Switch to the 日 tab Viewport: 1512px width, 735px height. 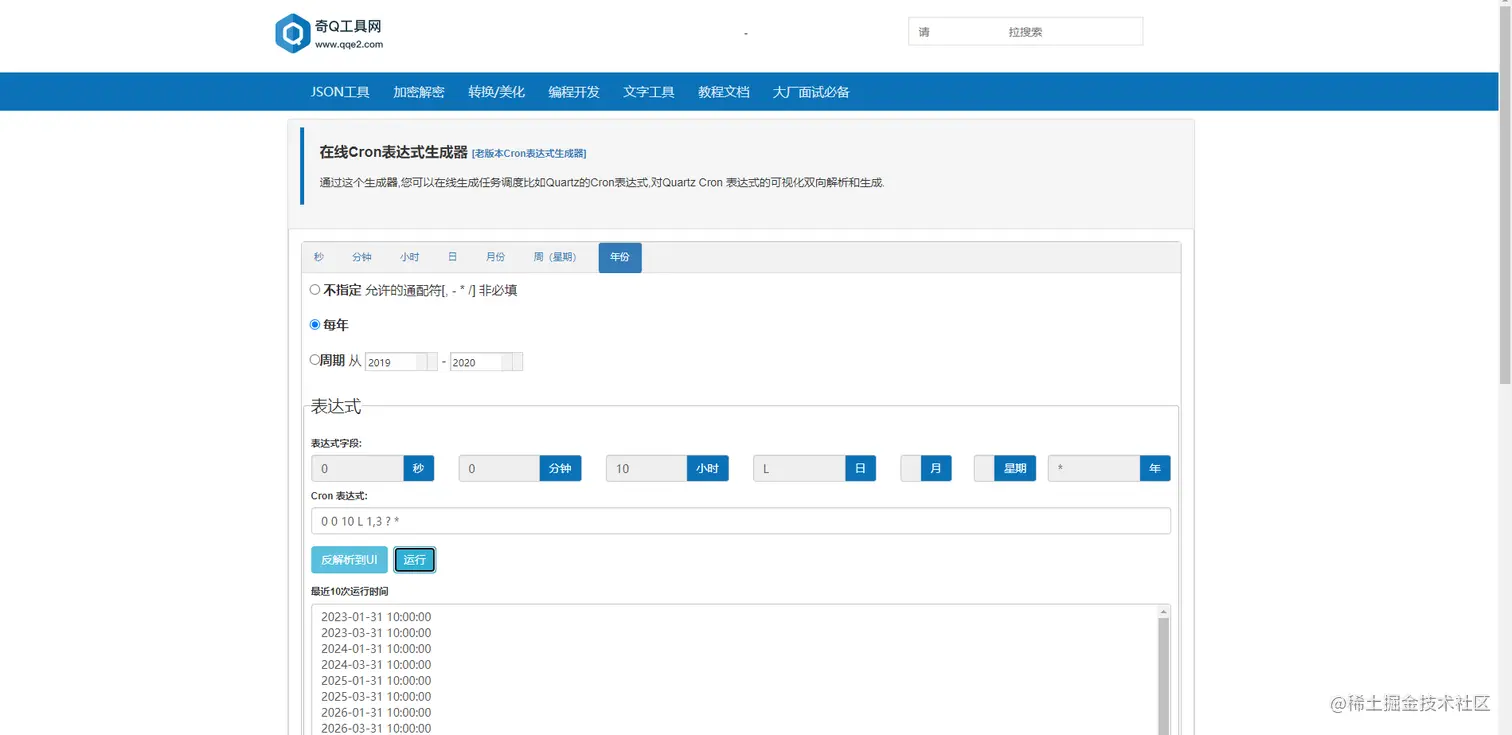point(453,257)
